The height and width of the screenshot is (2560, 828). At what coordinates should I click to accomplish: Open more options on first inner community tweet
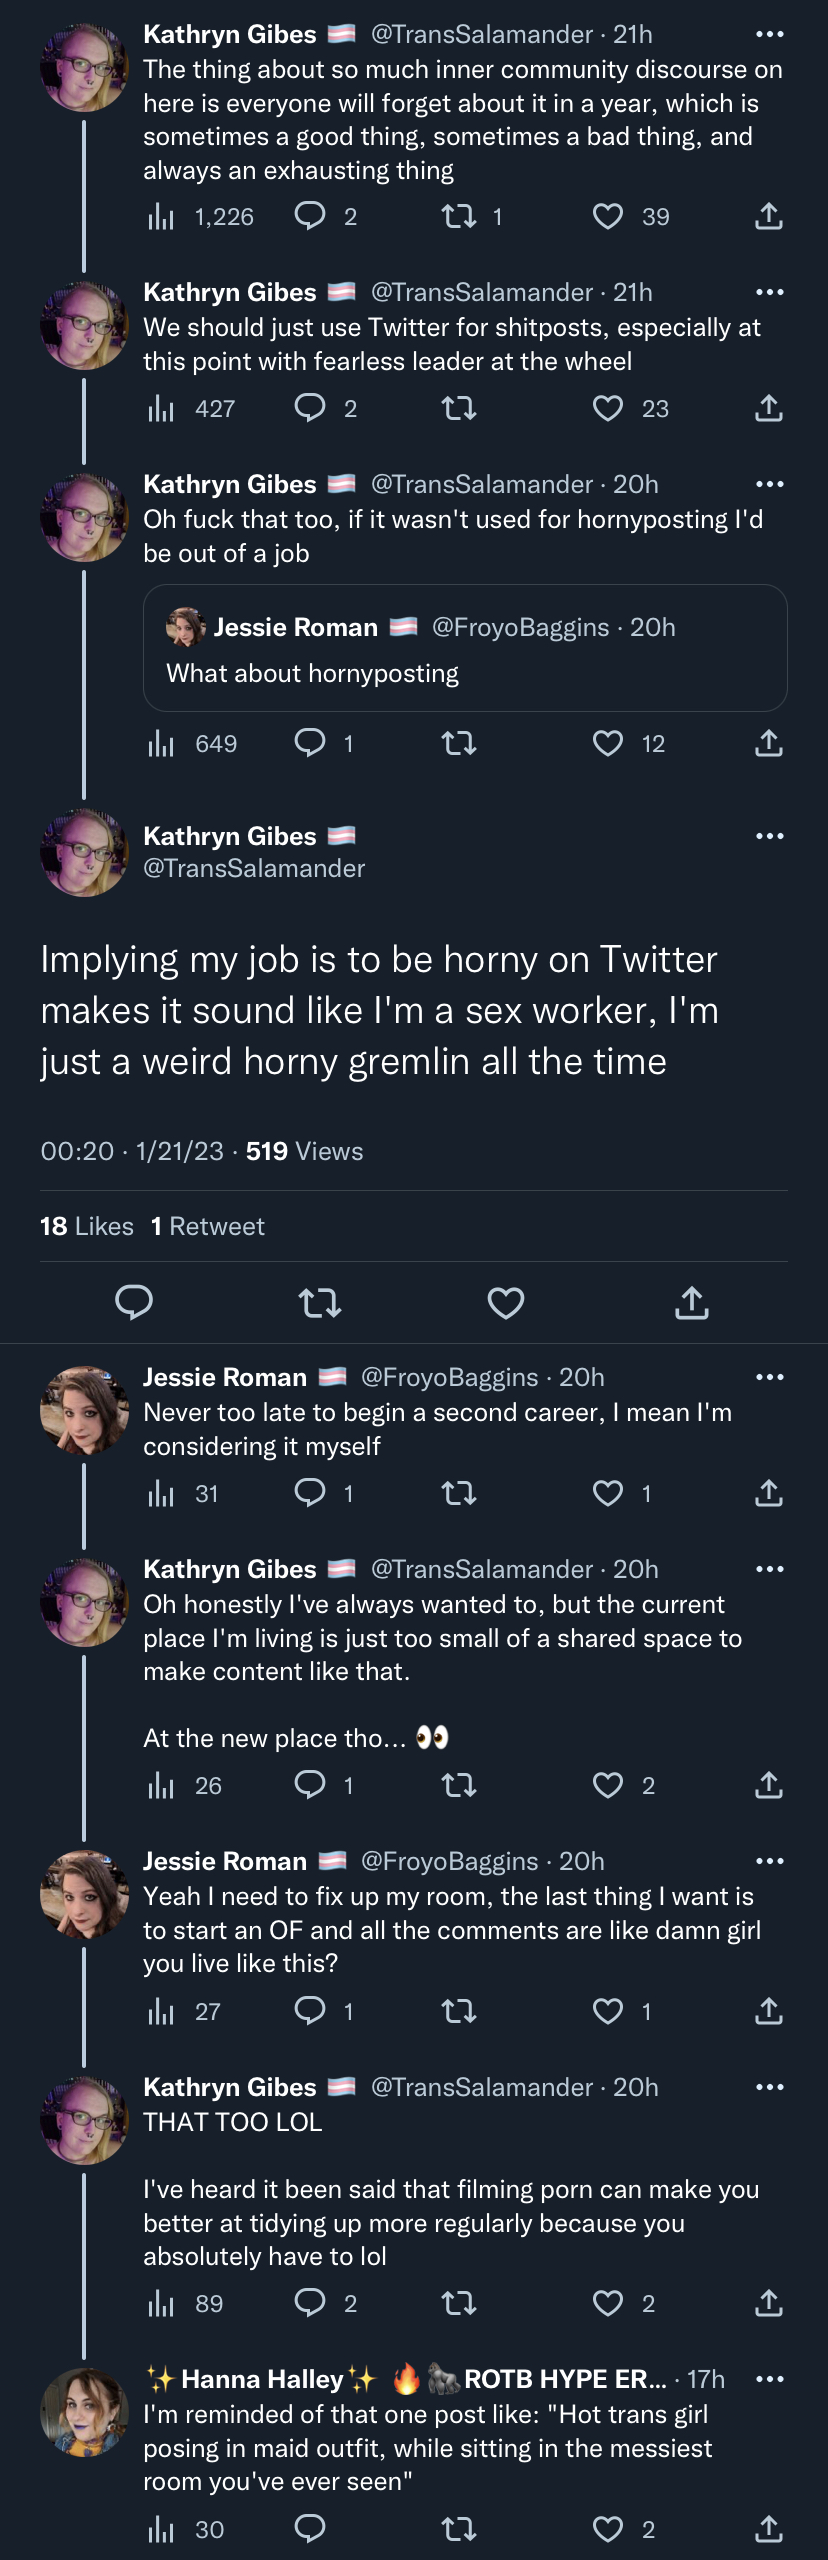[769, 34]
